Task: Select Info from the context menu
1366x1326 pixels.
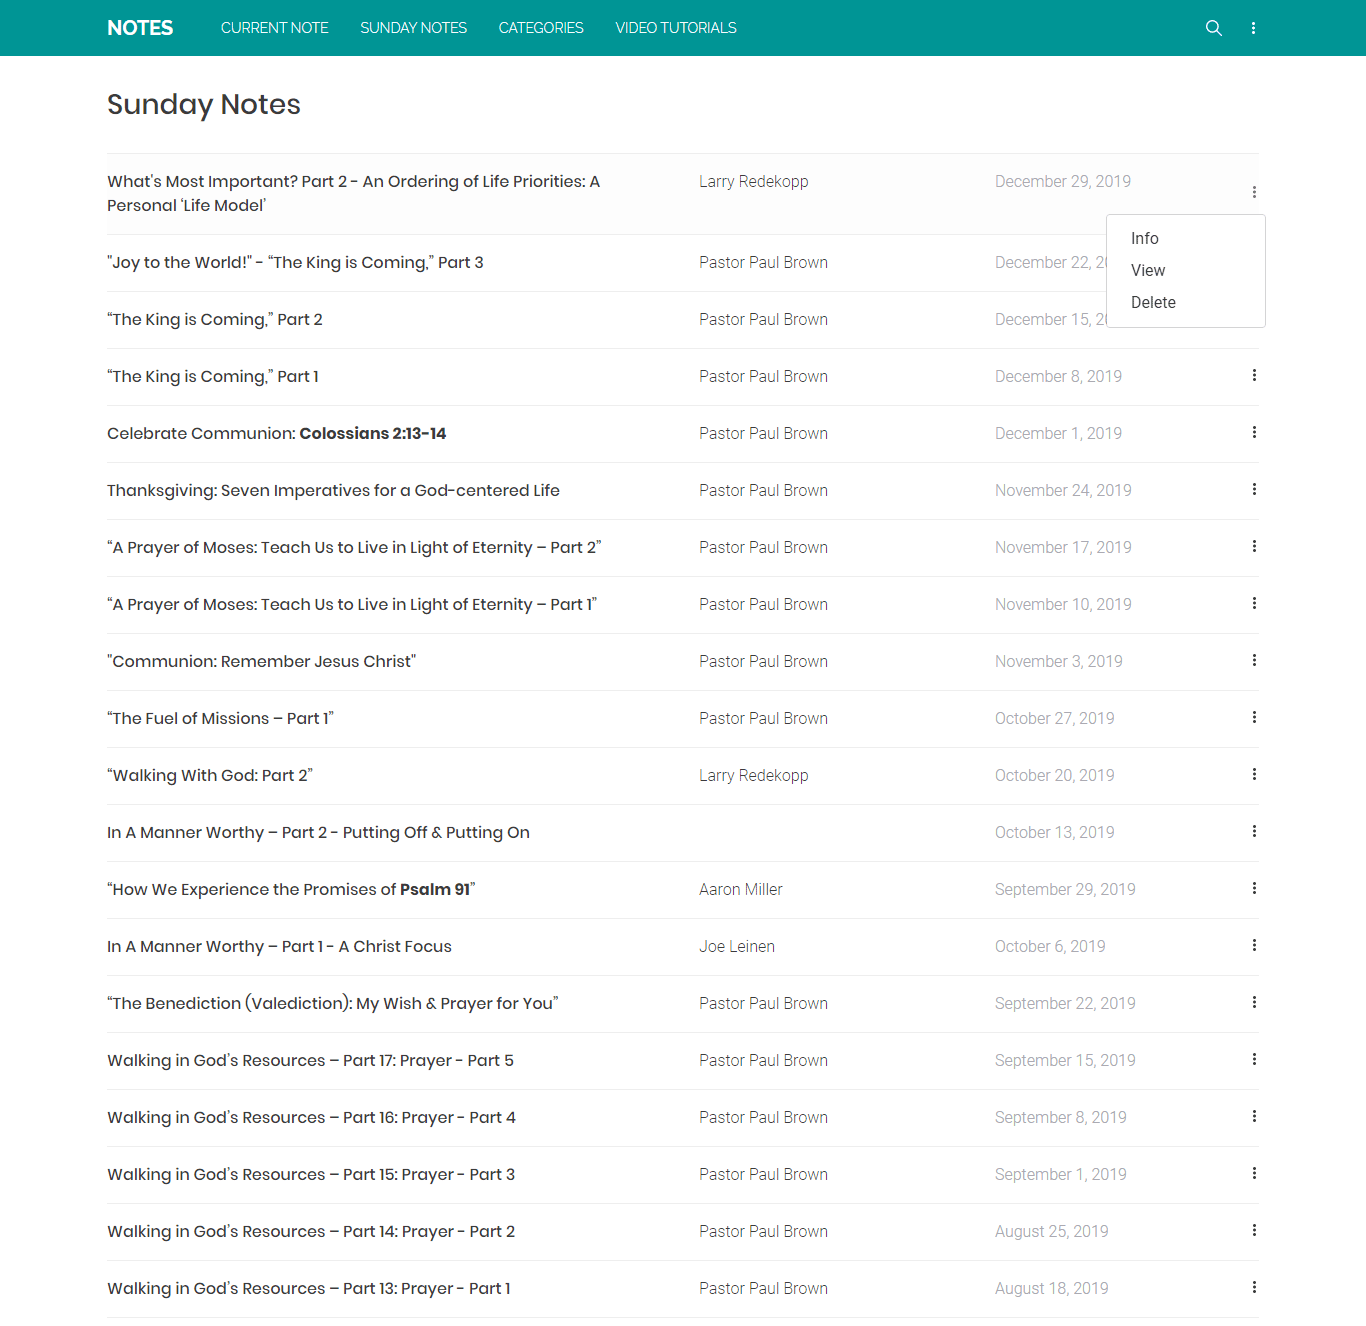Action: [x=1145, y=238]
